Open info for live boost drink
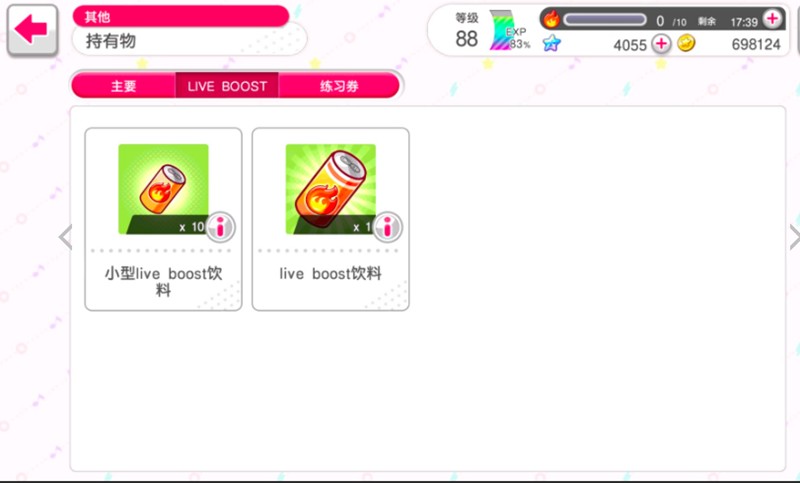Image resolution: width=800 pixels, height=483 pixels. [x=388, y=227]
